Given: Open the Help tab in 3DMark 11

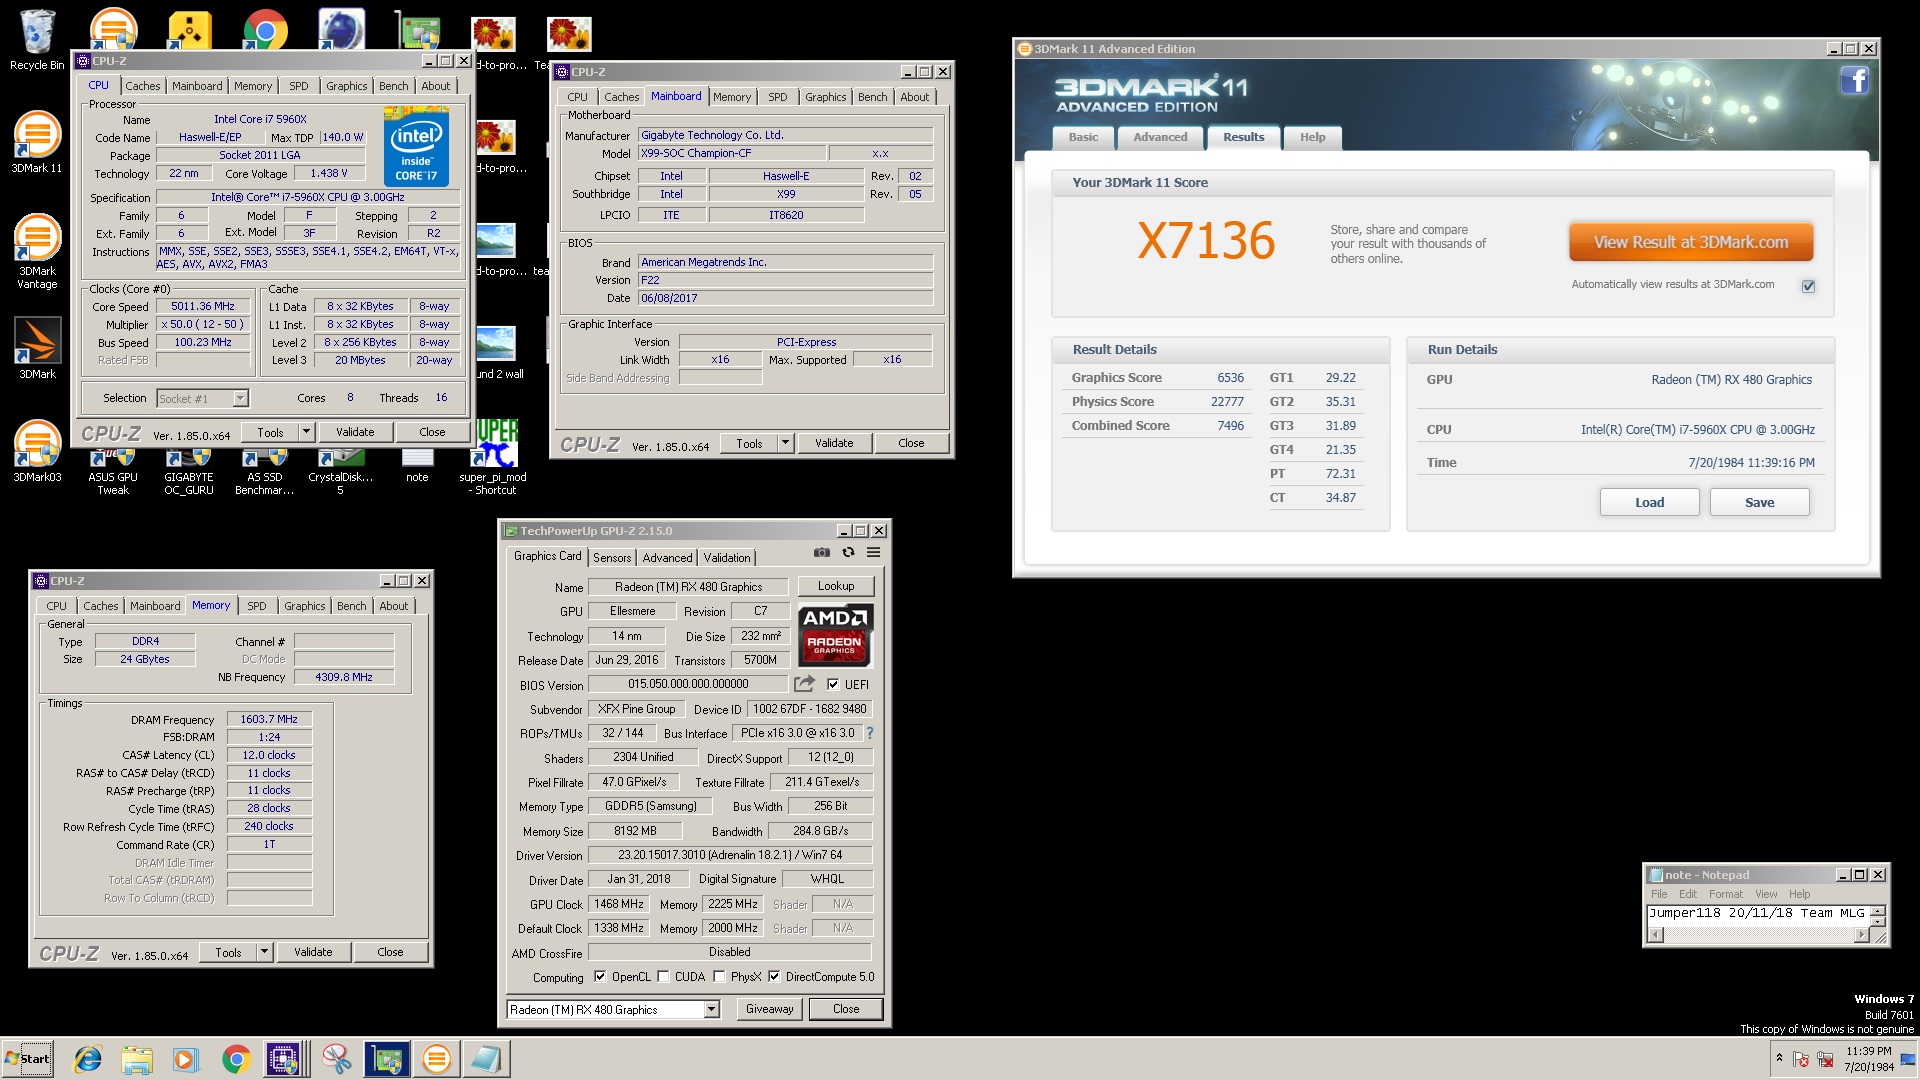Looking at the screenshot, I should pyautogui.click(x=1312, y=137).
